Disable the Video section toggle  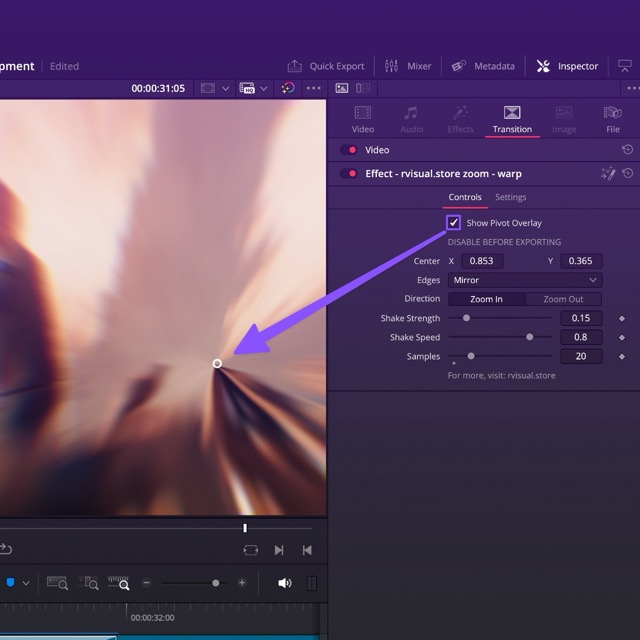click(349, 150)
